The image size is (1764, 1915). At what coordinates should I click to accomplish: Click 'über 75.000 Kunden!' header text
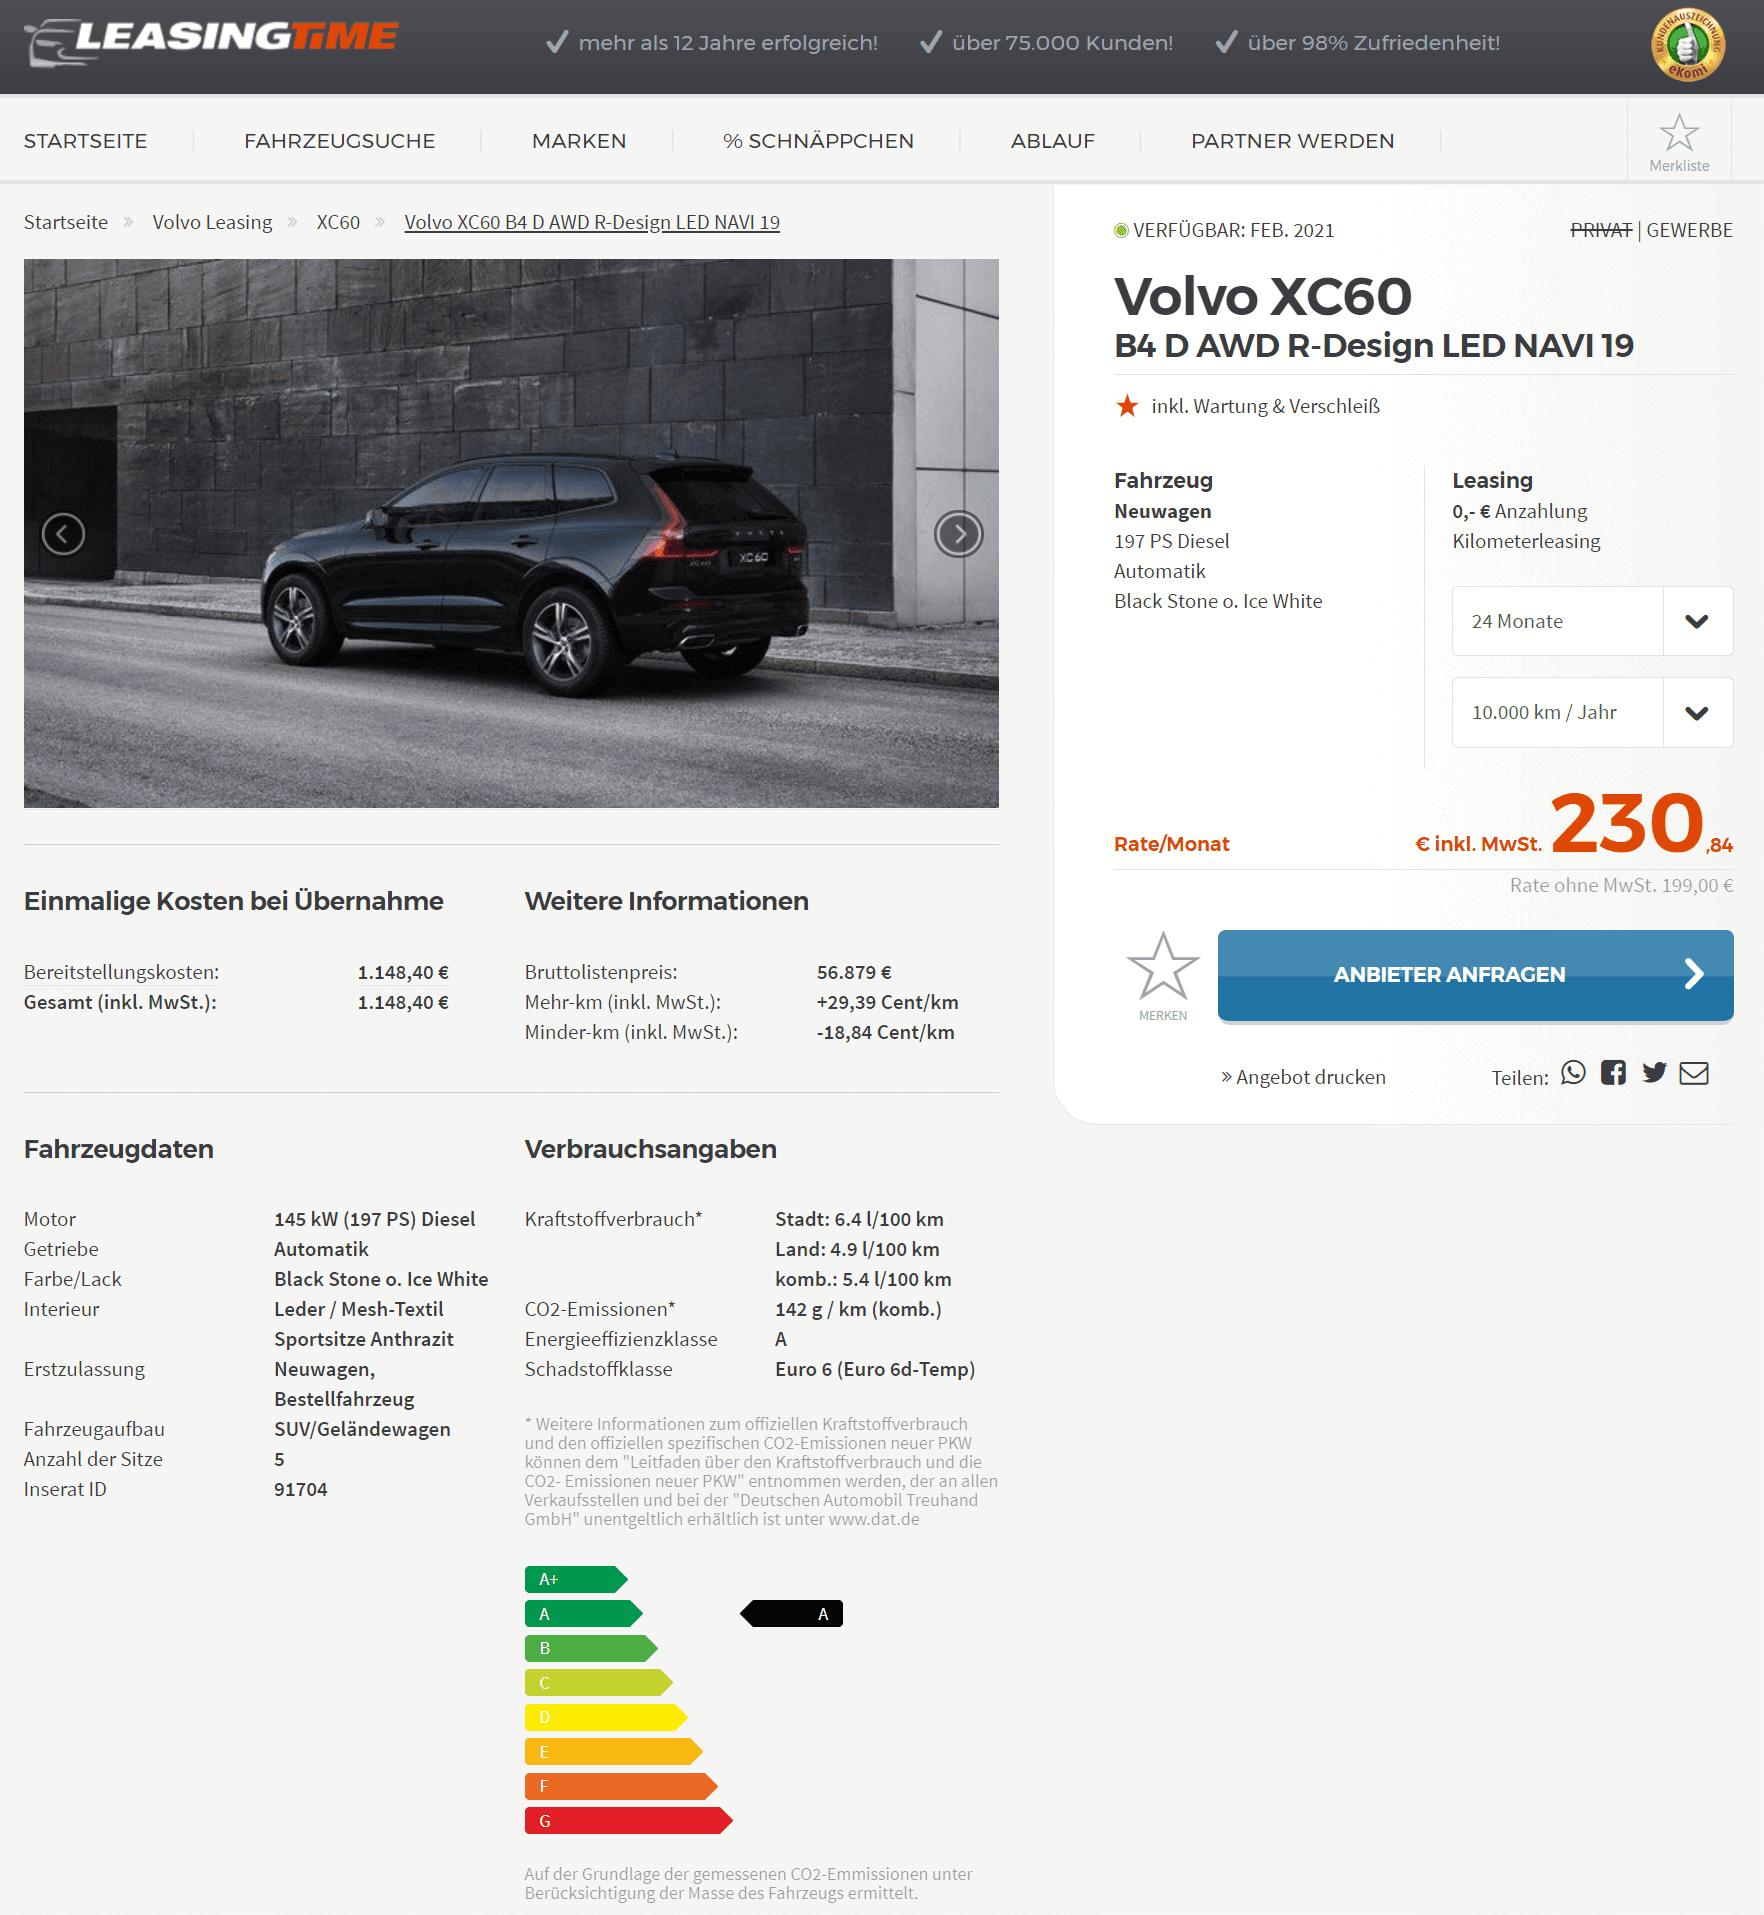1062,42
